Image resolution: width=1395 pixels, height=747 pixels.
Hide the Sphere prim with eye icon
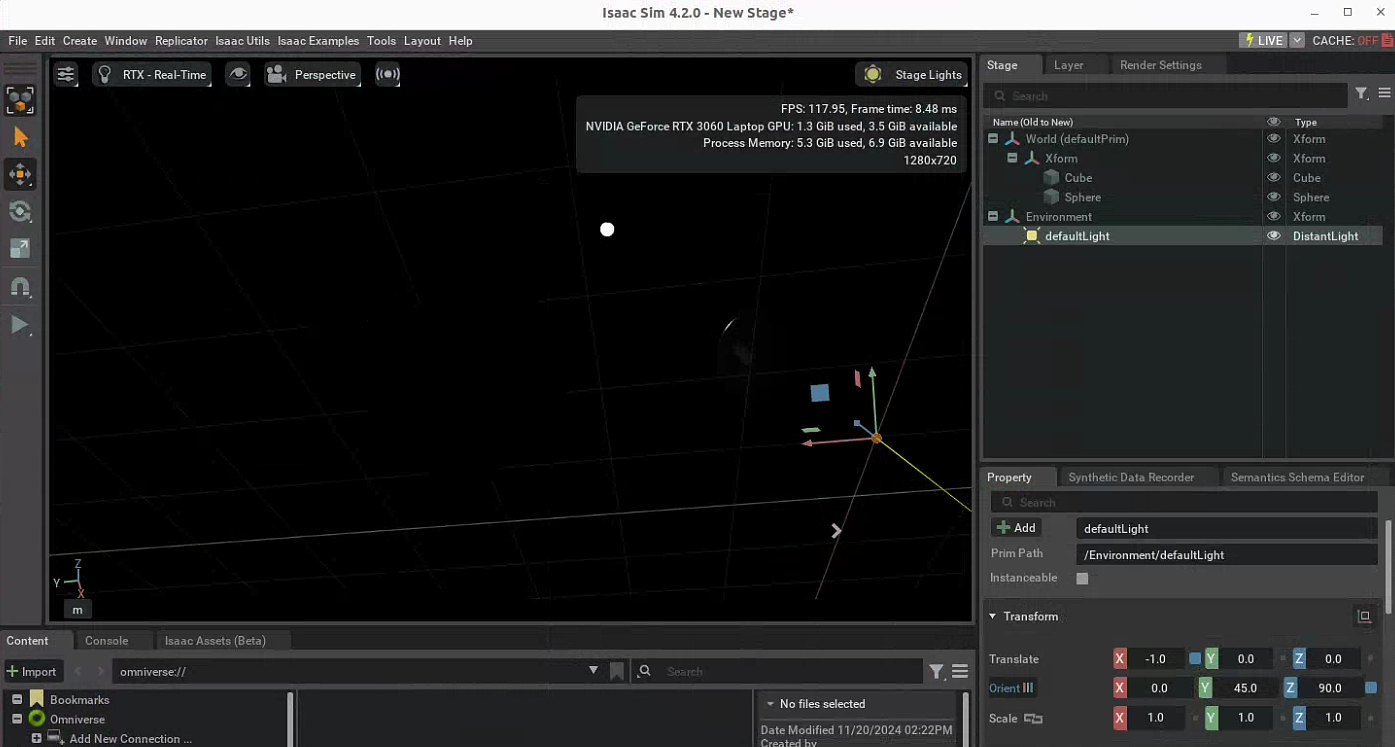(1274, 197)
